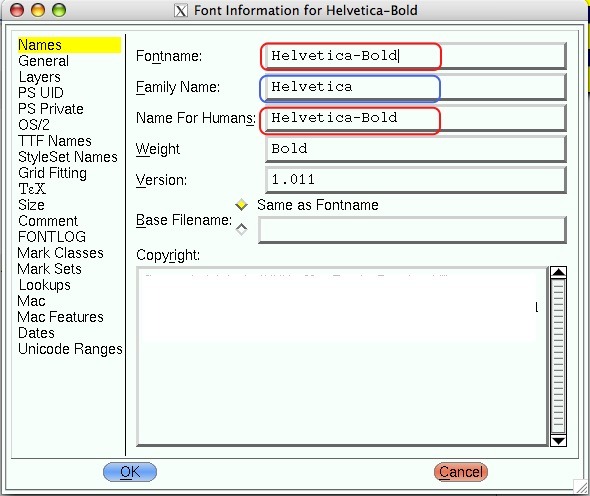Go to PS Private settings
590x496 pixels.
click(51, 109)
